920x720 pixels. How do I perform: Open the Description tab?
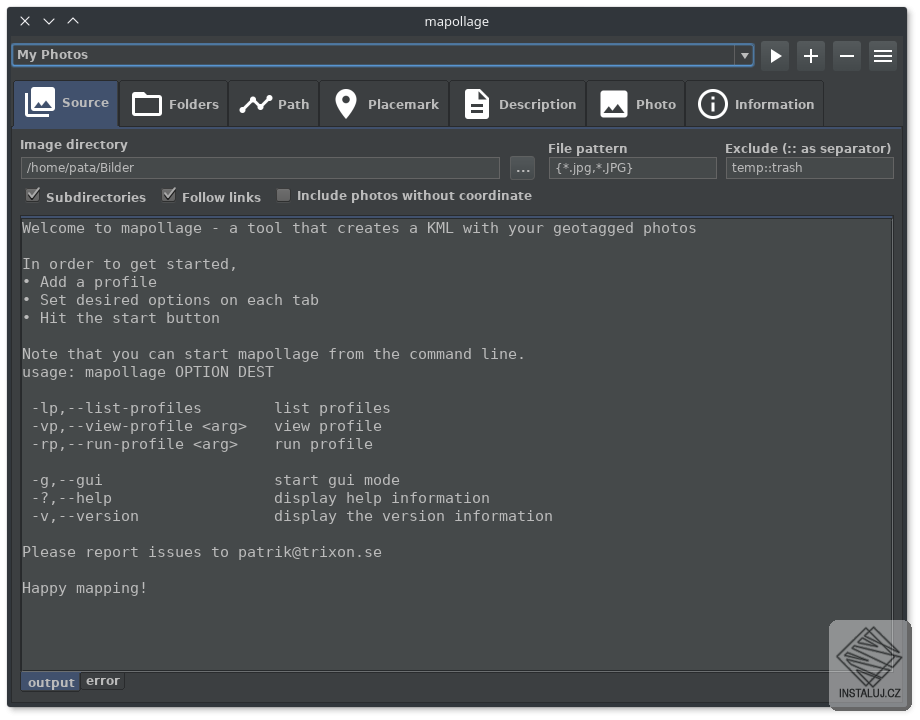click(x=519, y=104)
